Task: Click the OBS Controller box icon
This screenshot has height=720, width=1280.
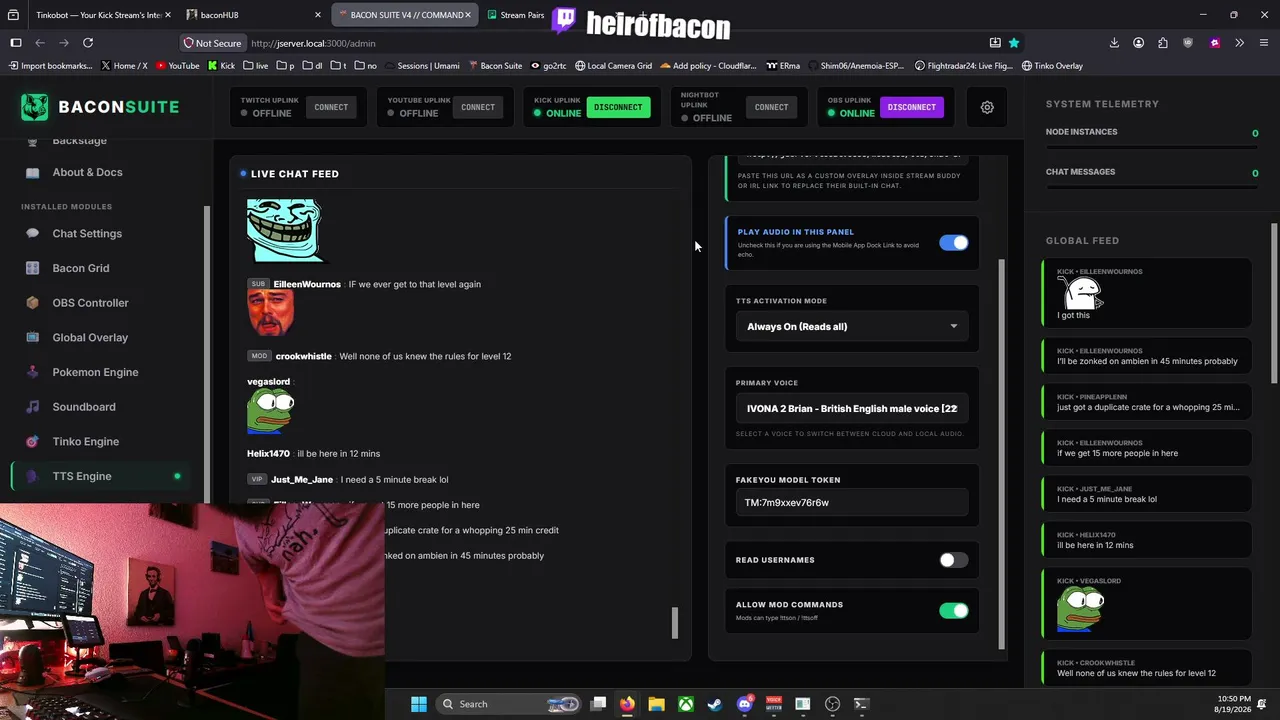Action: (32, 303)
